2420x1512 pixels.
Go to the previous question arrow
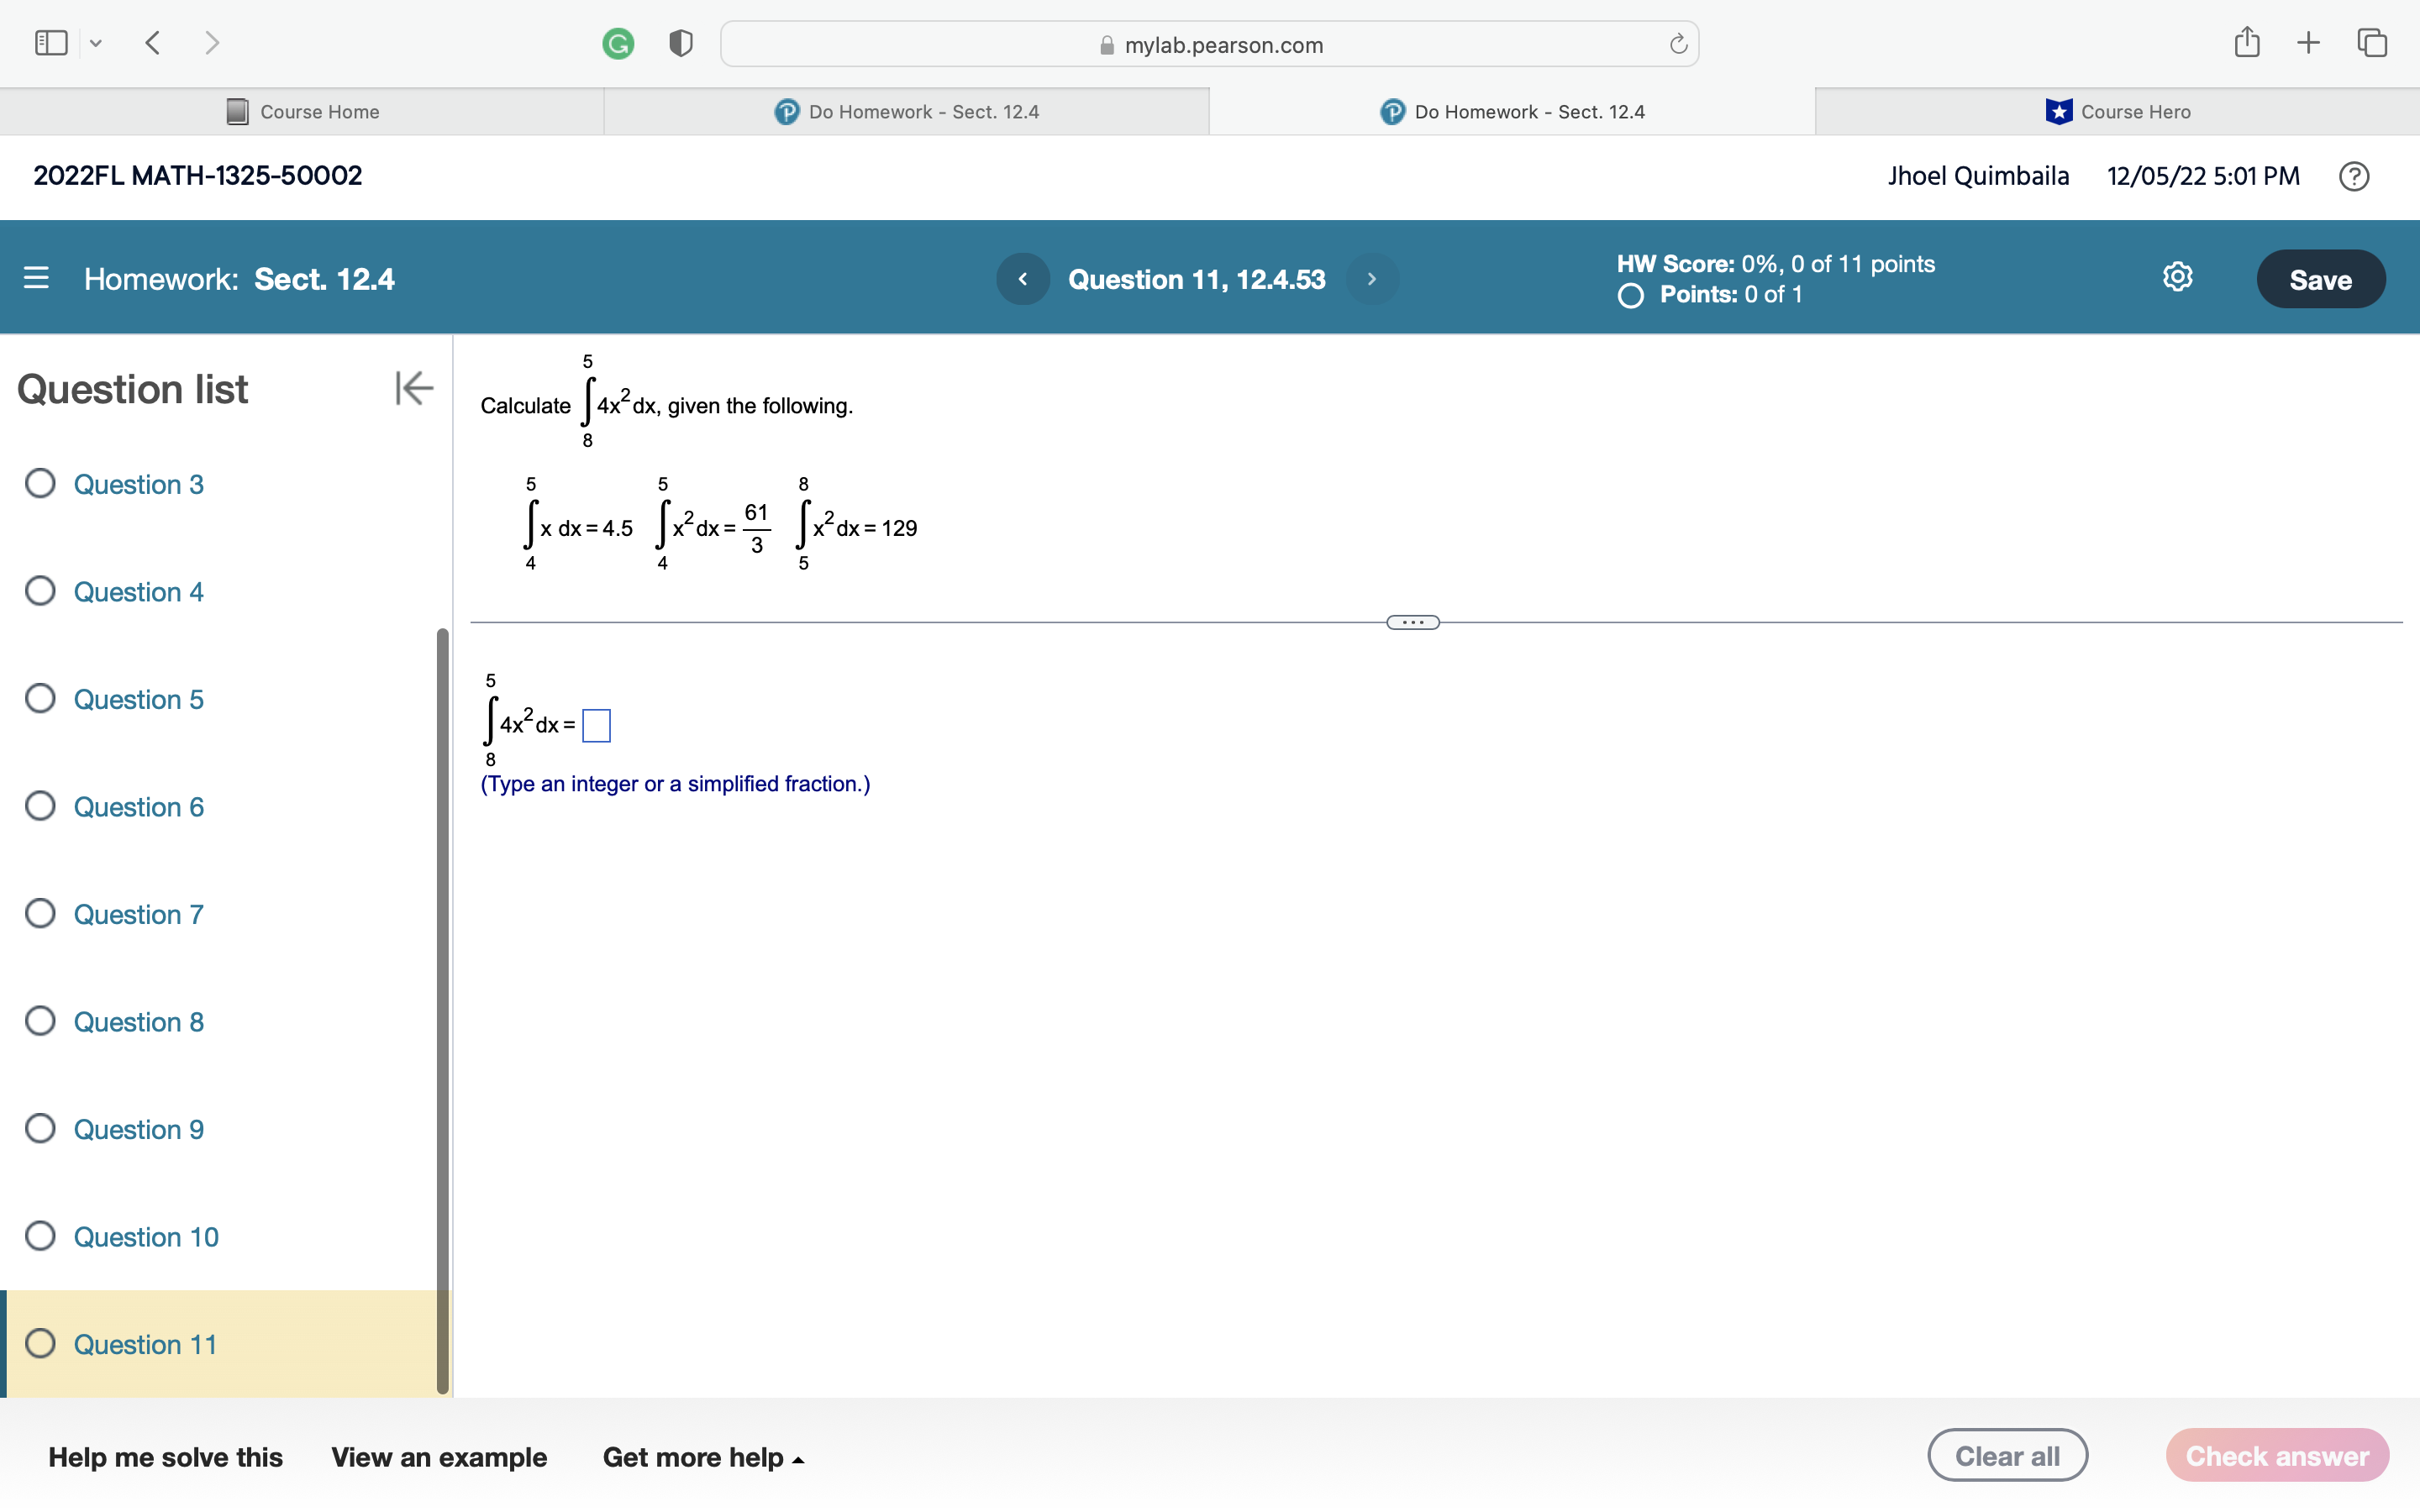click(x=1022, y=279)
